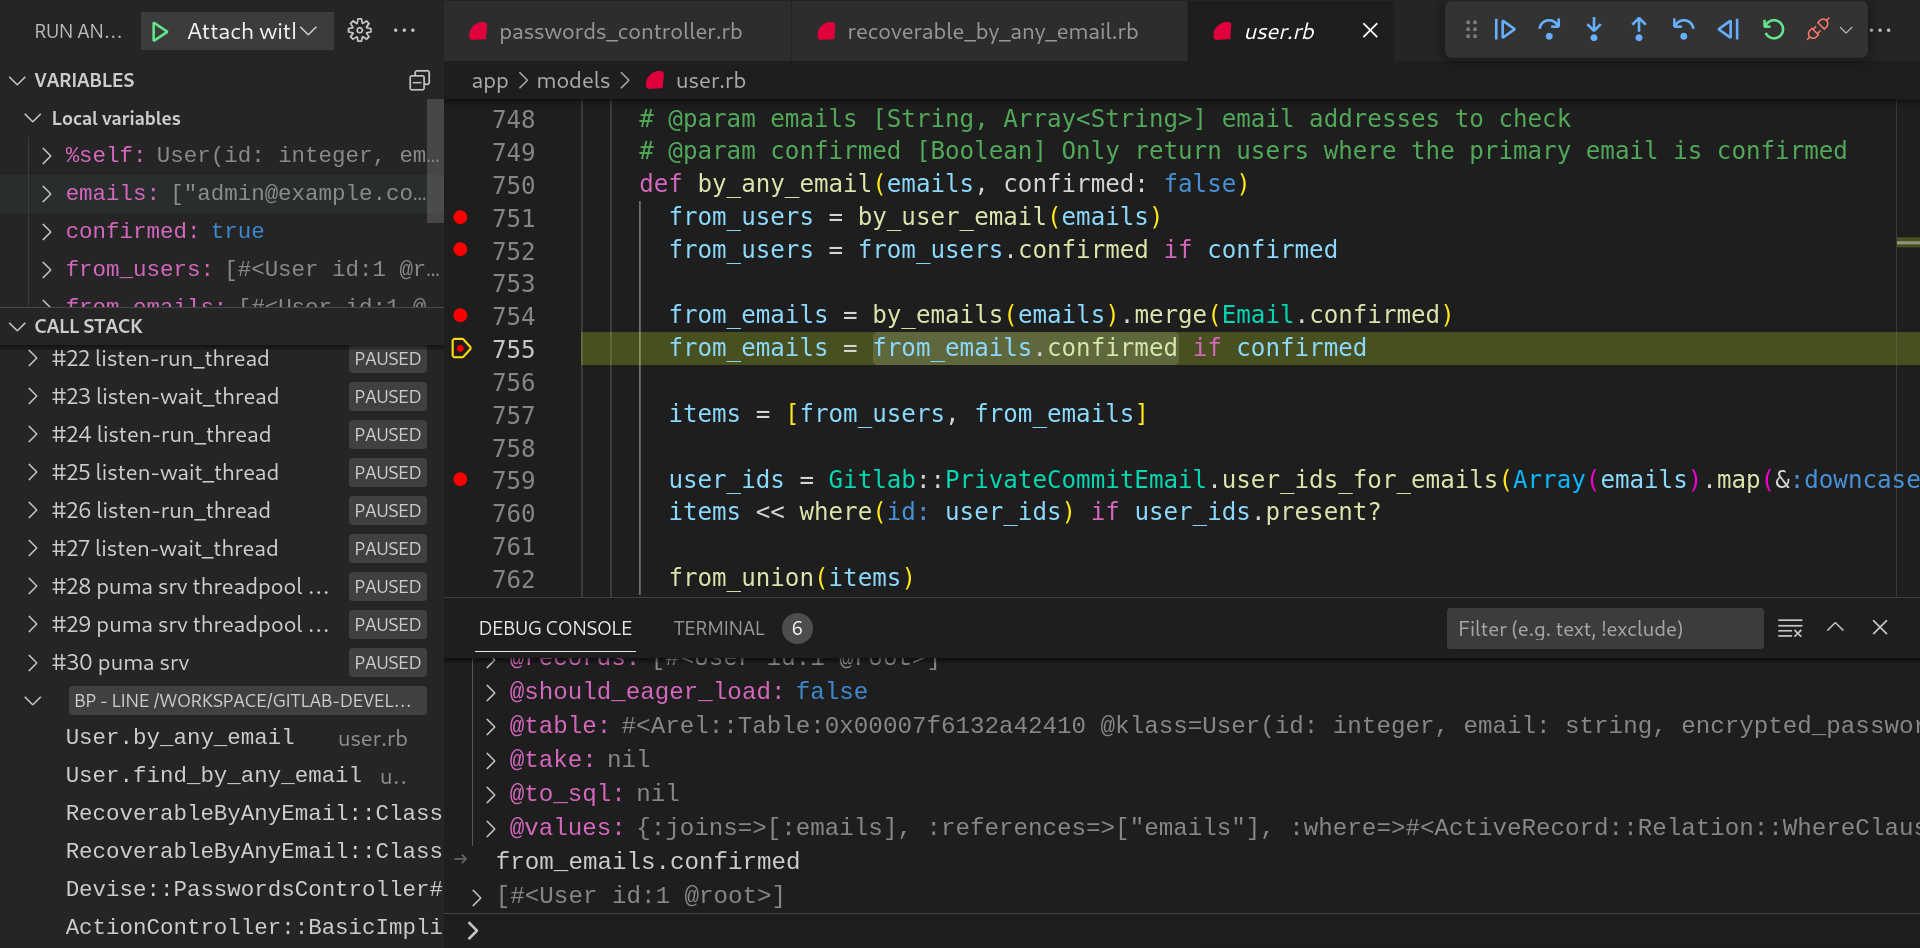Click line number 757 in gutter
The width and height of the screenshot is (1920, 948).
click(x=513, y=415)
